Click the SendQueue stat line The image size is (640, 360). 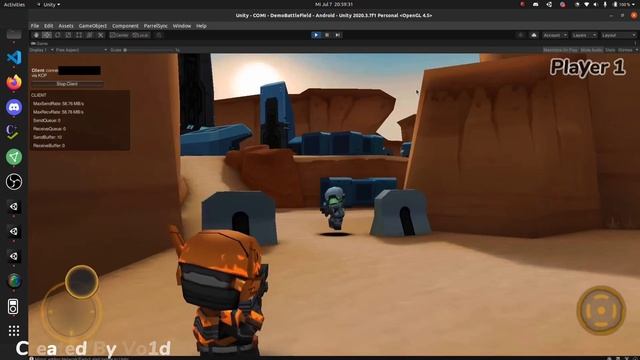click(47, 120)
